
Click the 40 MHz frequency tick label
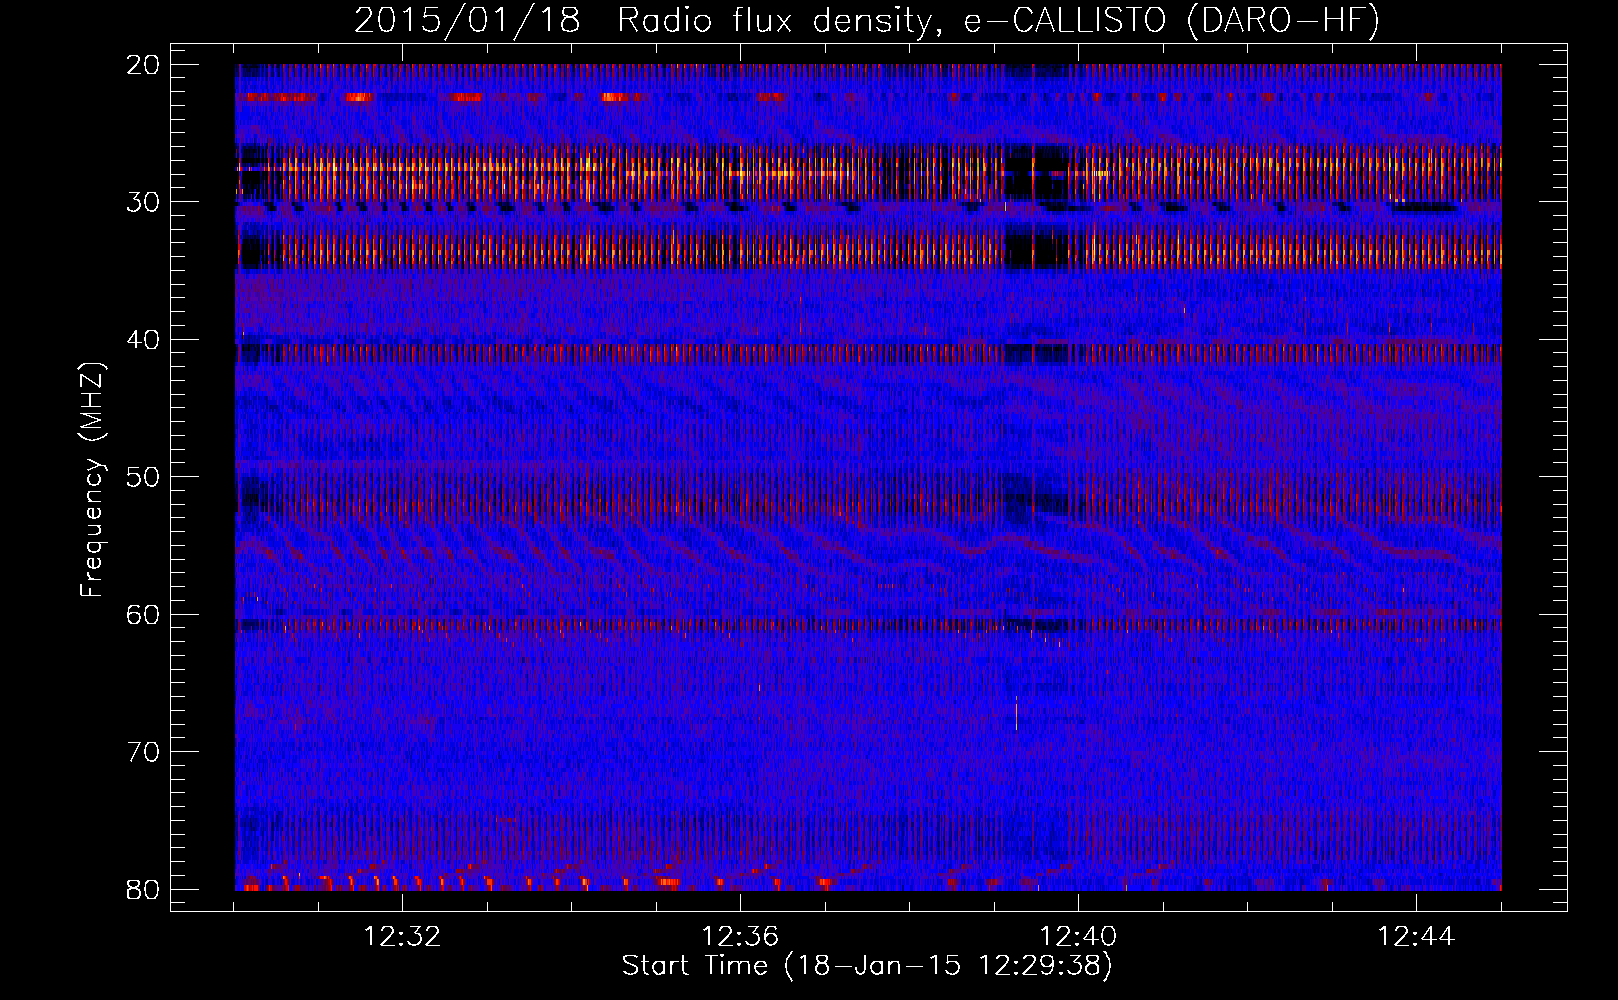tap(143, 340)
